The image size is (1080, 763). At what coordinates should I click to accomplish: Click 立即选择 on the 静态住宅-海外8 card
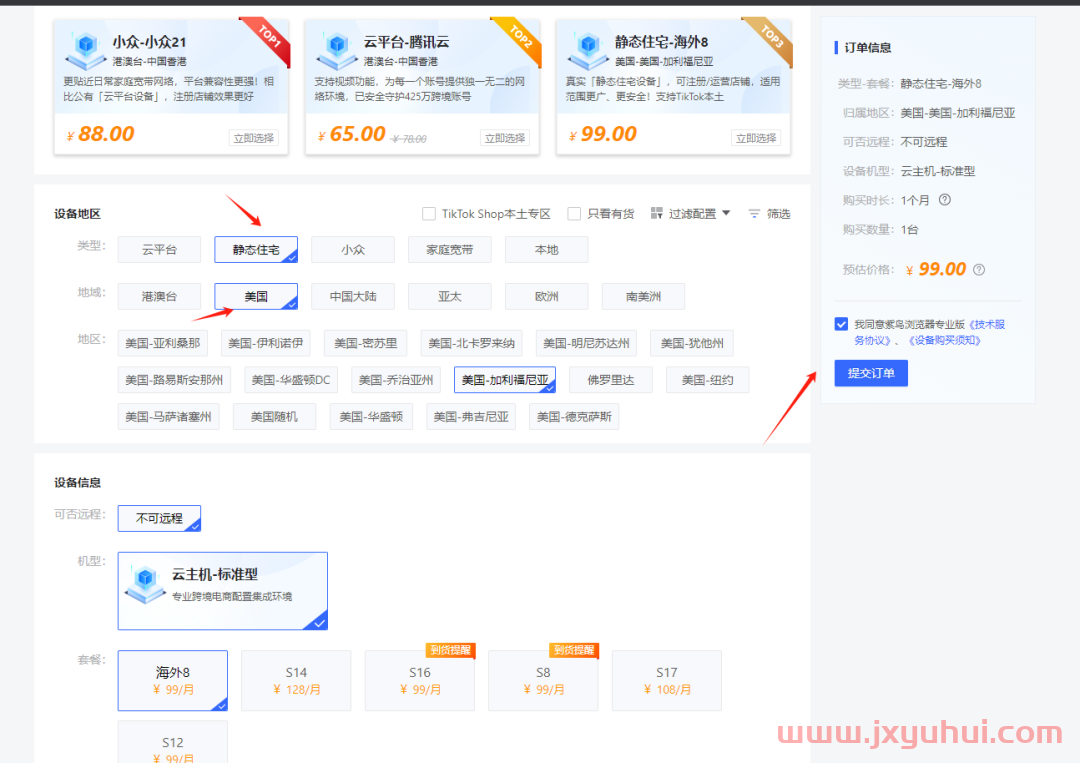[x=756, y=138]
